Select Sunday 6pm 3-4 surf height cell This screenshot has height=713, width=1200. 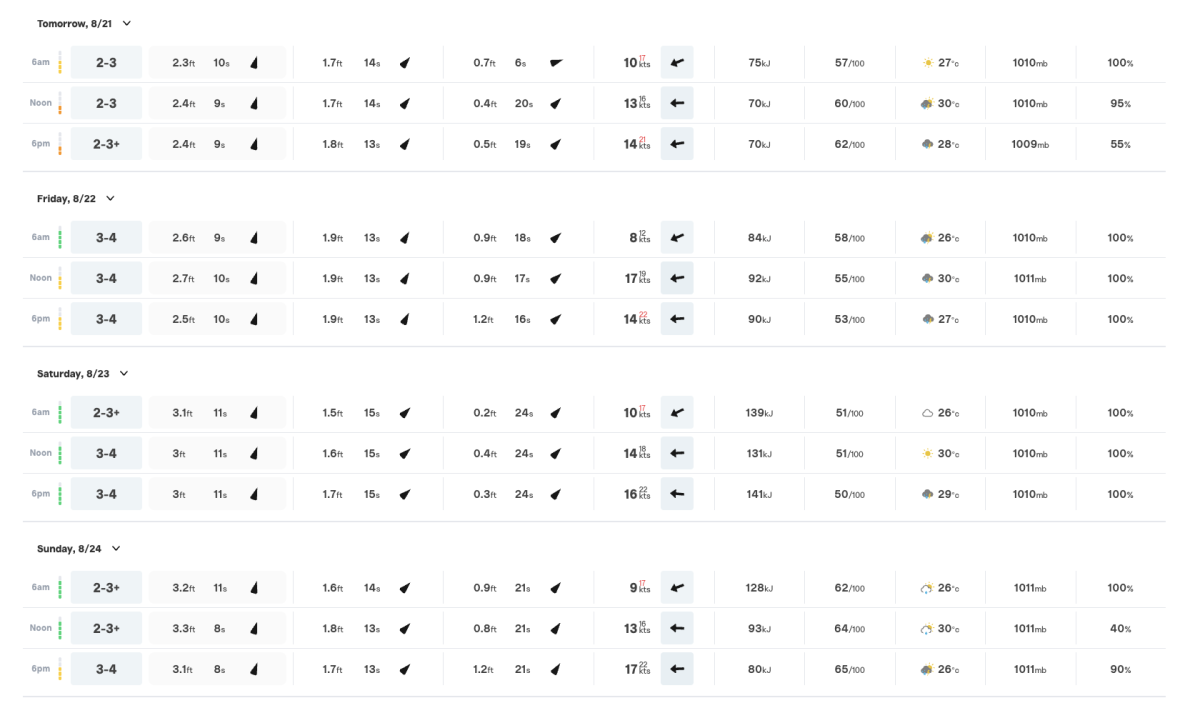click(106, 669)
